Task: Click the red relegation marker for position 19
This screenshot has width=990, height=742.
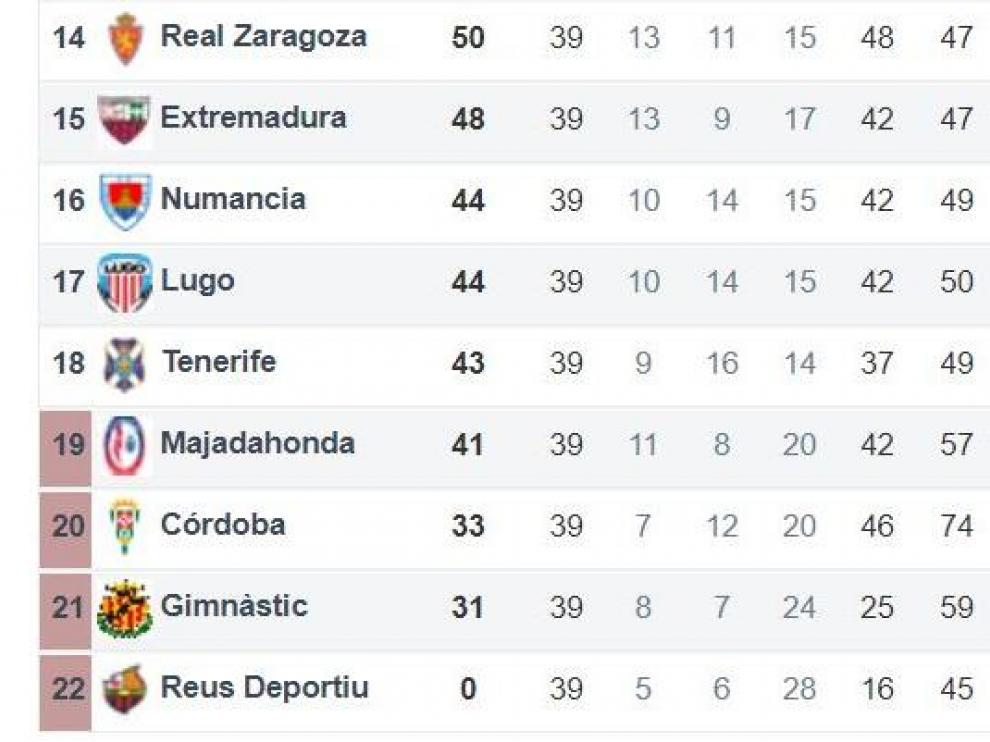Action: (65, 448)
